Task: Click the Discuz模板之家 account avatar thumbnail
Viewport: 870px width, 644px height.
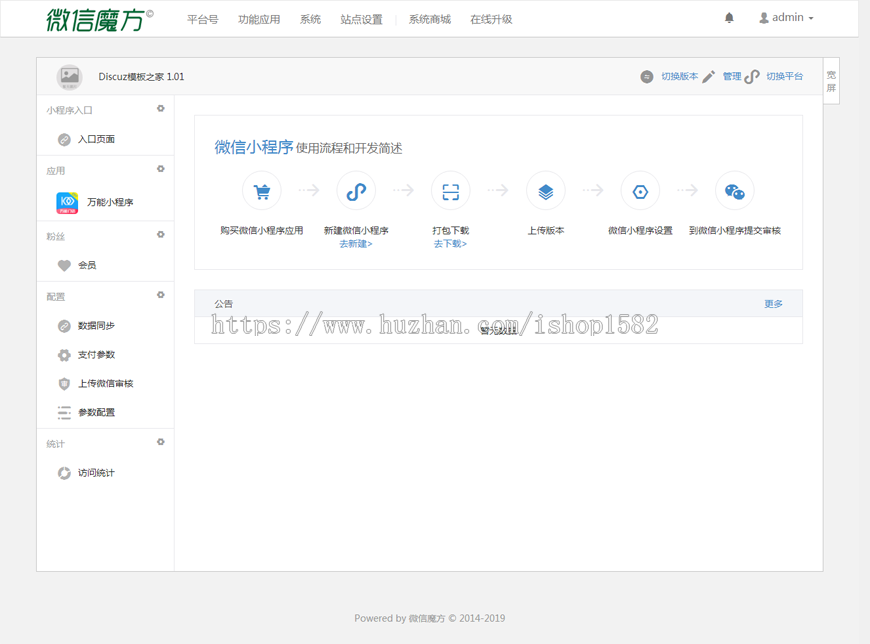Action: click(x=69, y=77)
